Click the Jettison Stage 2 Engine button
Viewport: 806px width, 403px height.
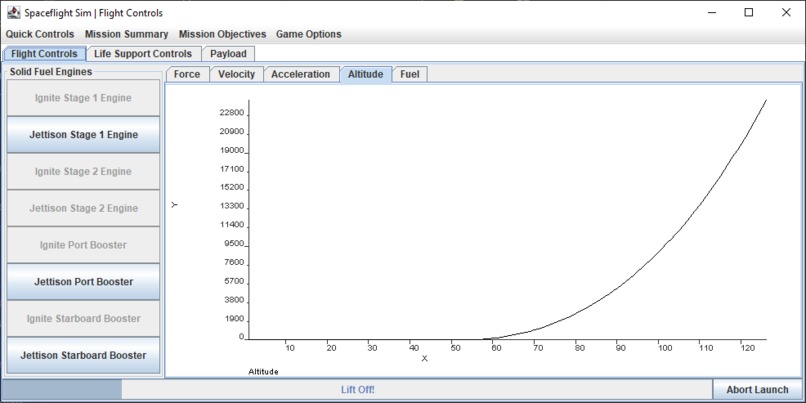click(x=83, y=208)
